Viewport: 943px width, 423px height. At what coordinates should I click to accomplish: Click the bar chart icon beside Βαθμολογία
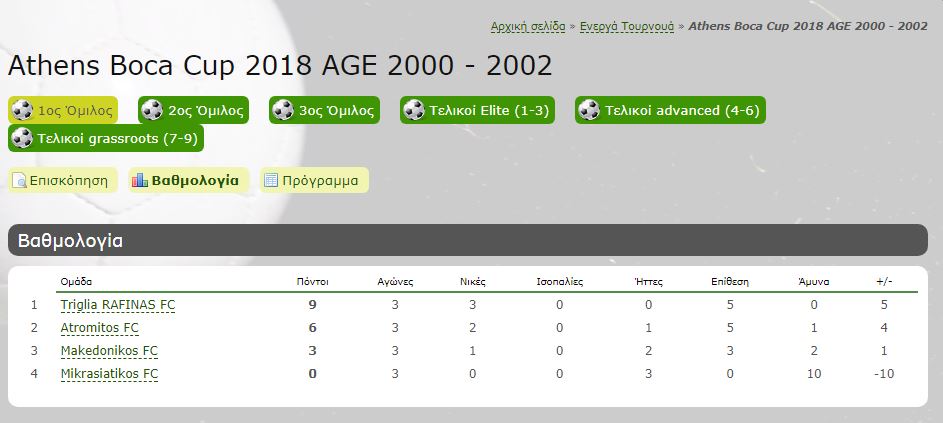coord(140,181)
